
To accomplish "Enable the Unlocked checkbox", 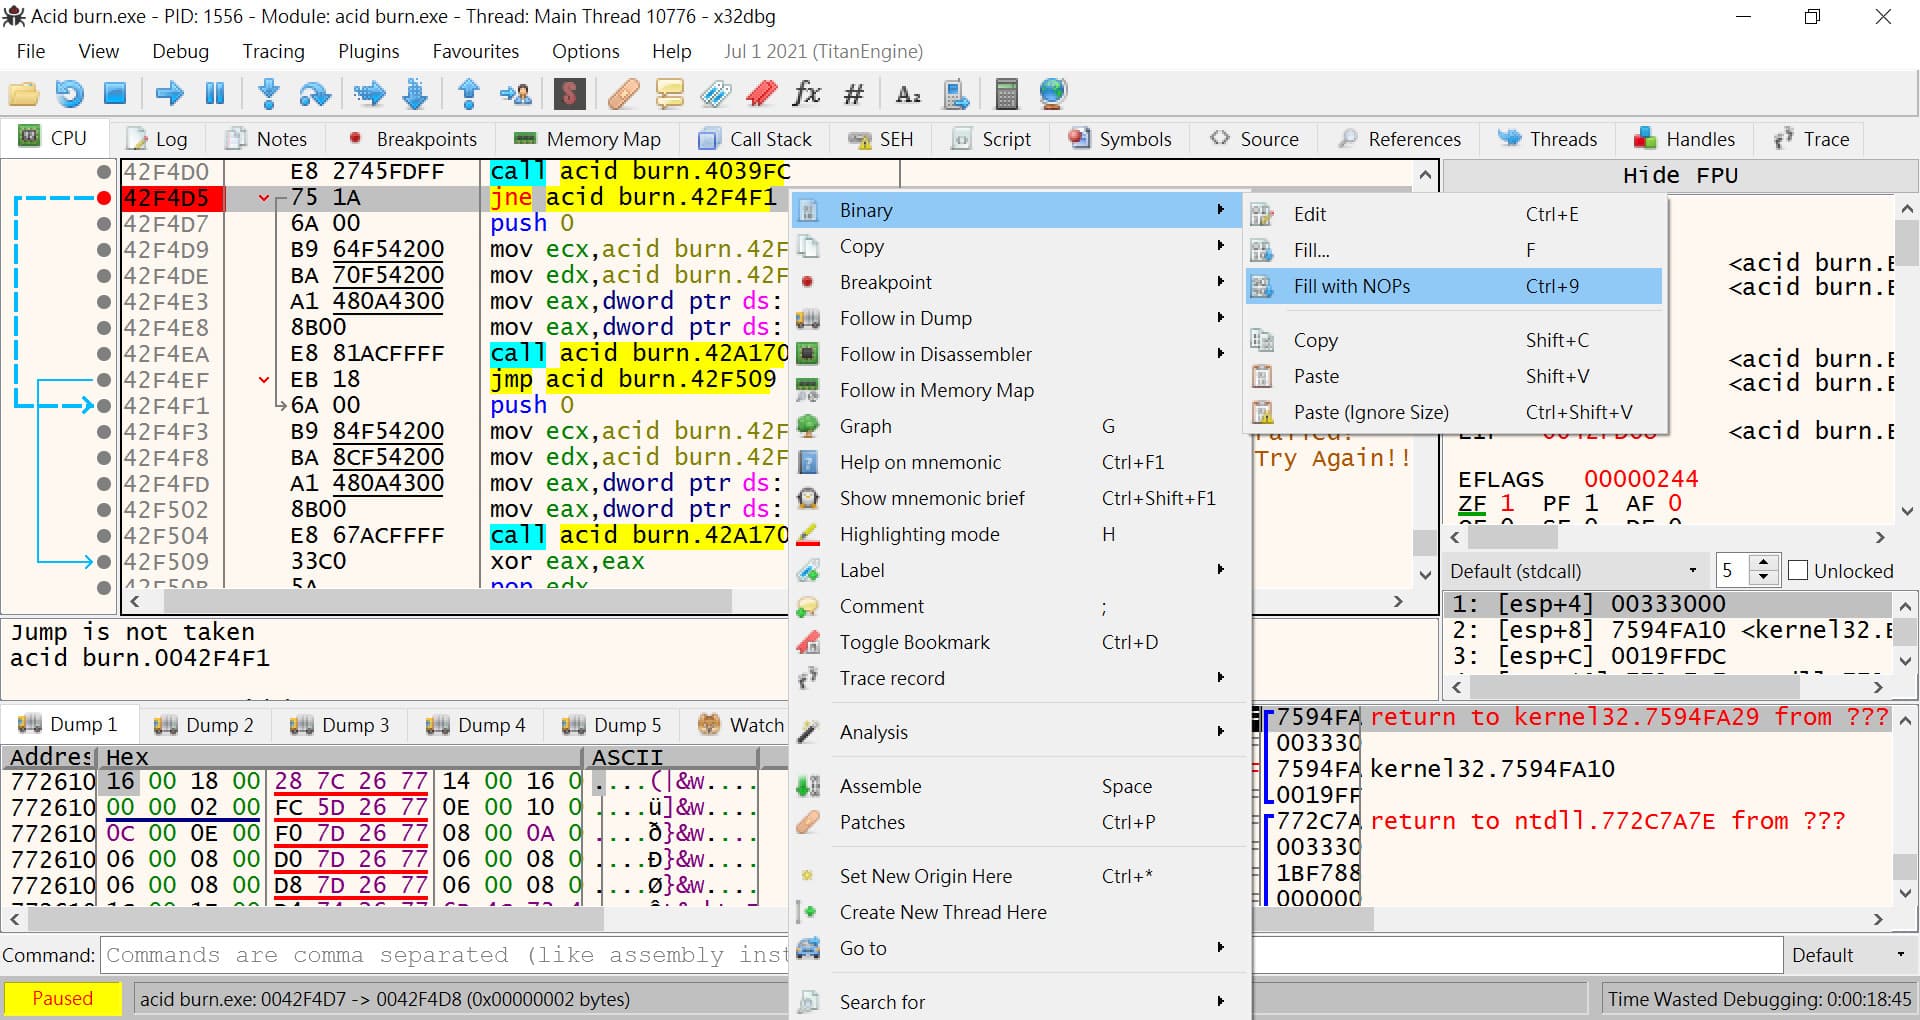I will (1798, 571).
